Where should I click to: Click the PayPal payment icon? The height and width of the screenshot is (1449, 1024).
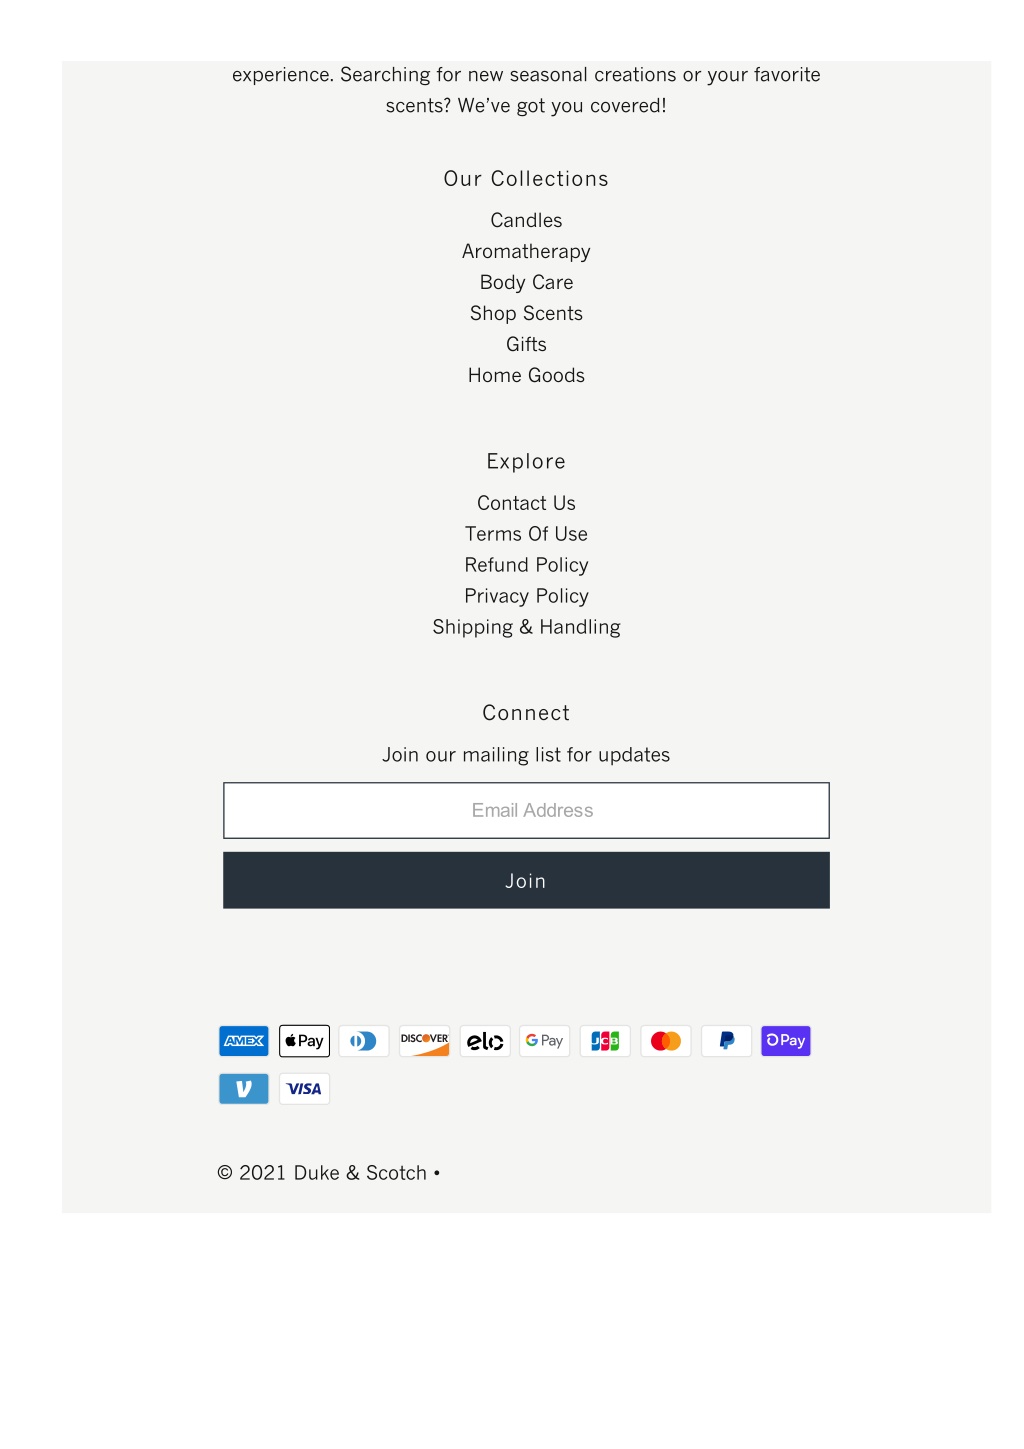coord(726,1041)
